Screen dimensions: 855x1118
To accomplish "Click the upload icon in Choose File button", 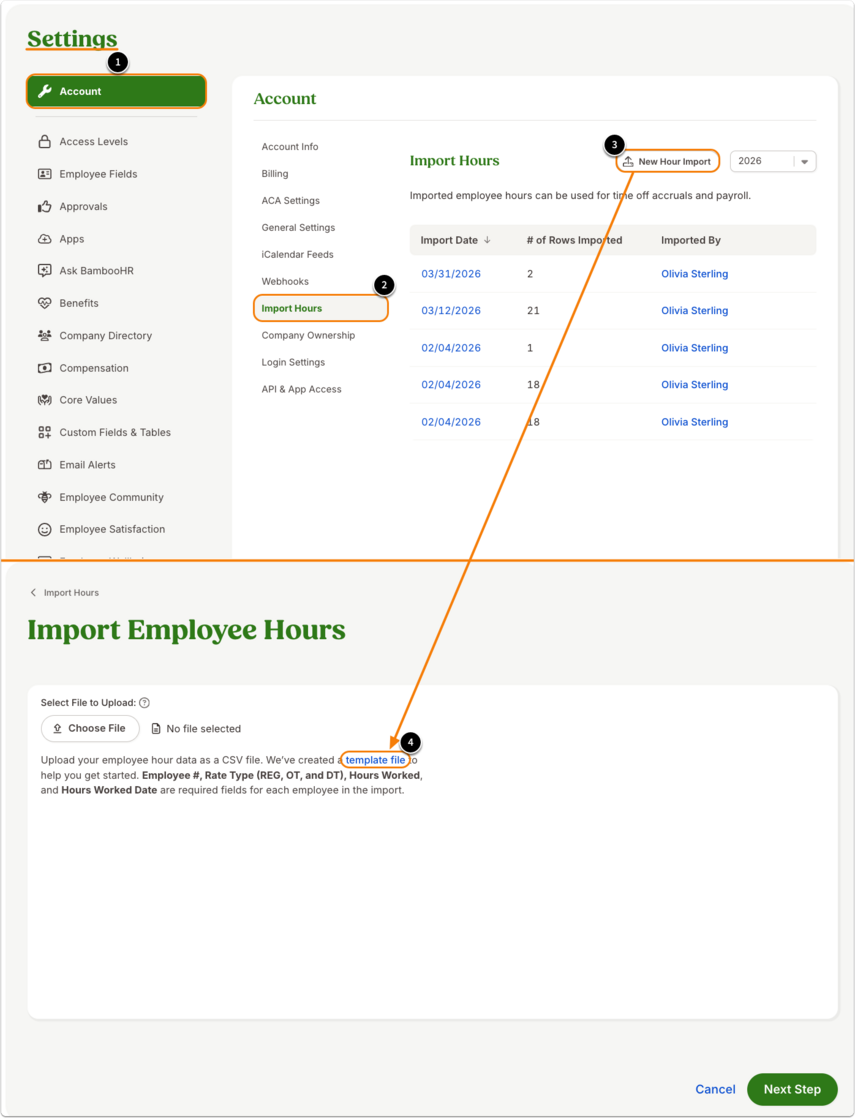I will point(58,729).
